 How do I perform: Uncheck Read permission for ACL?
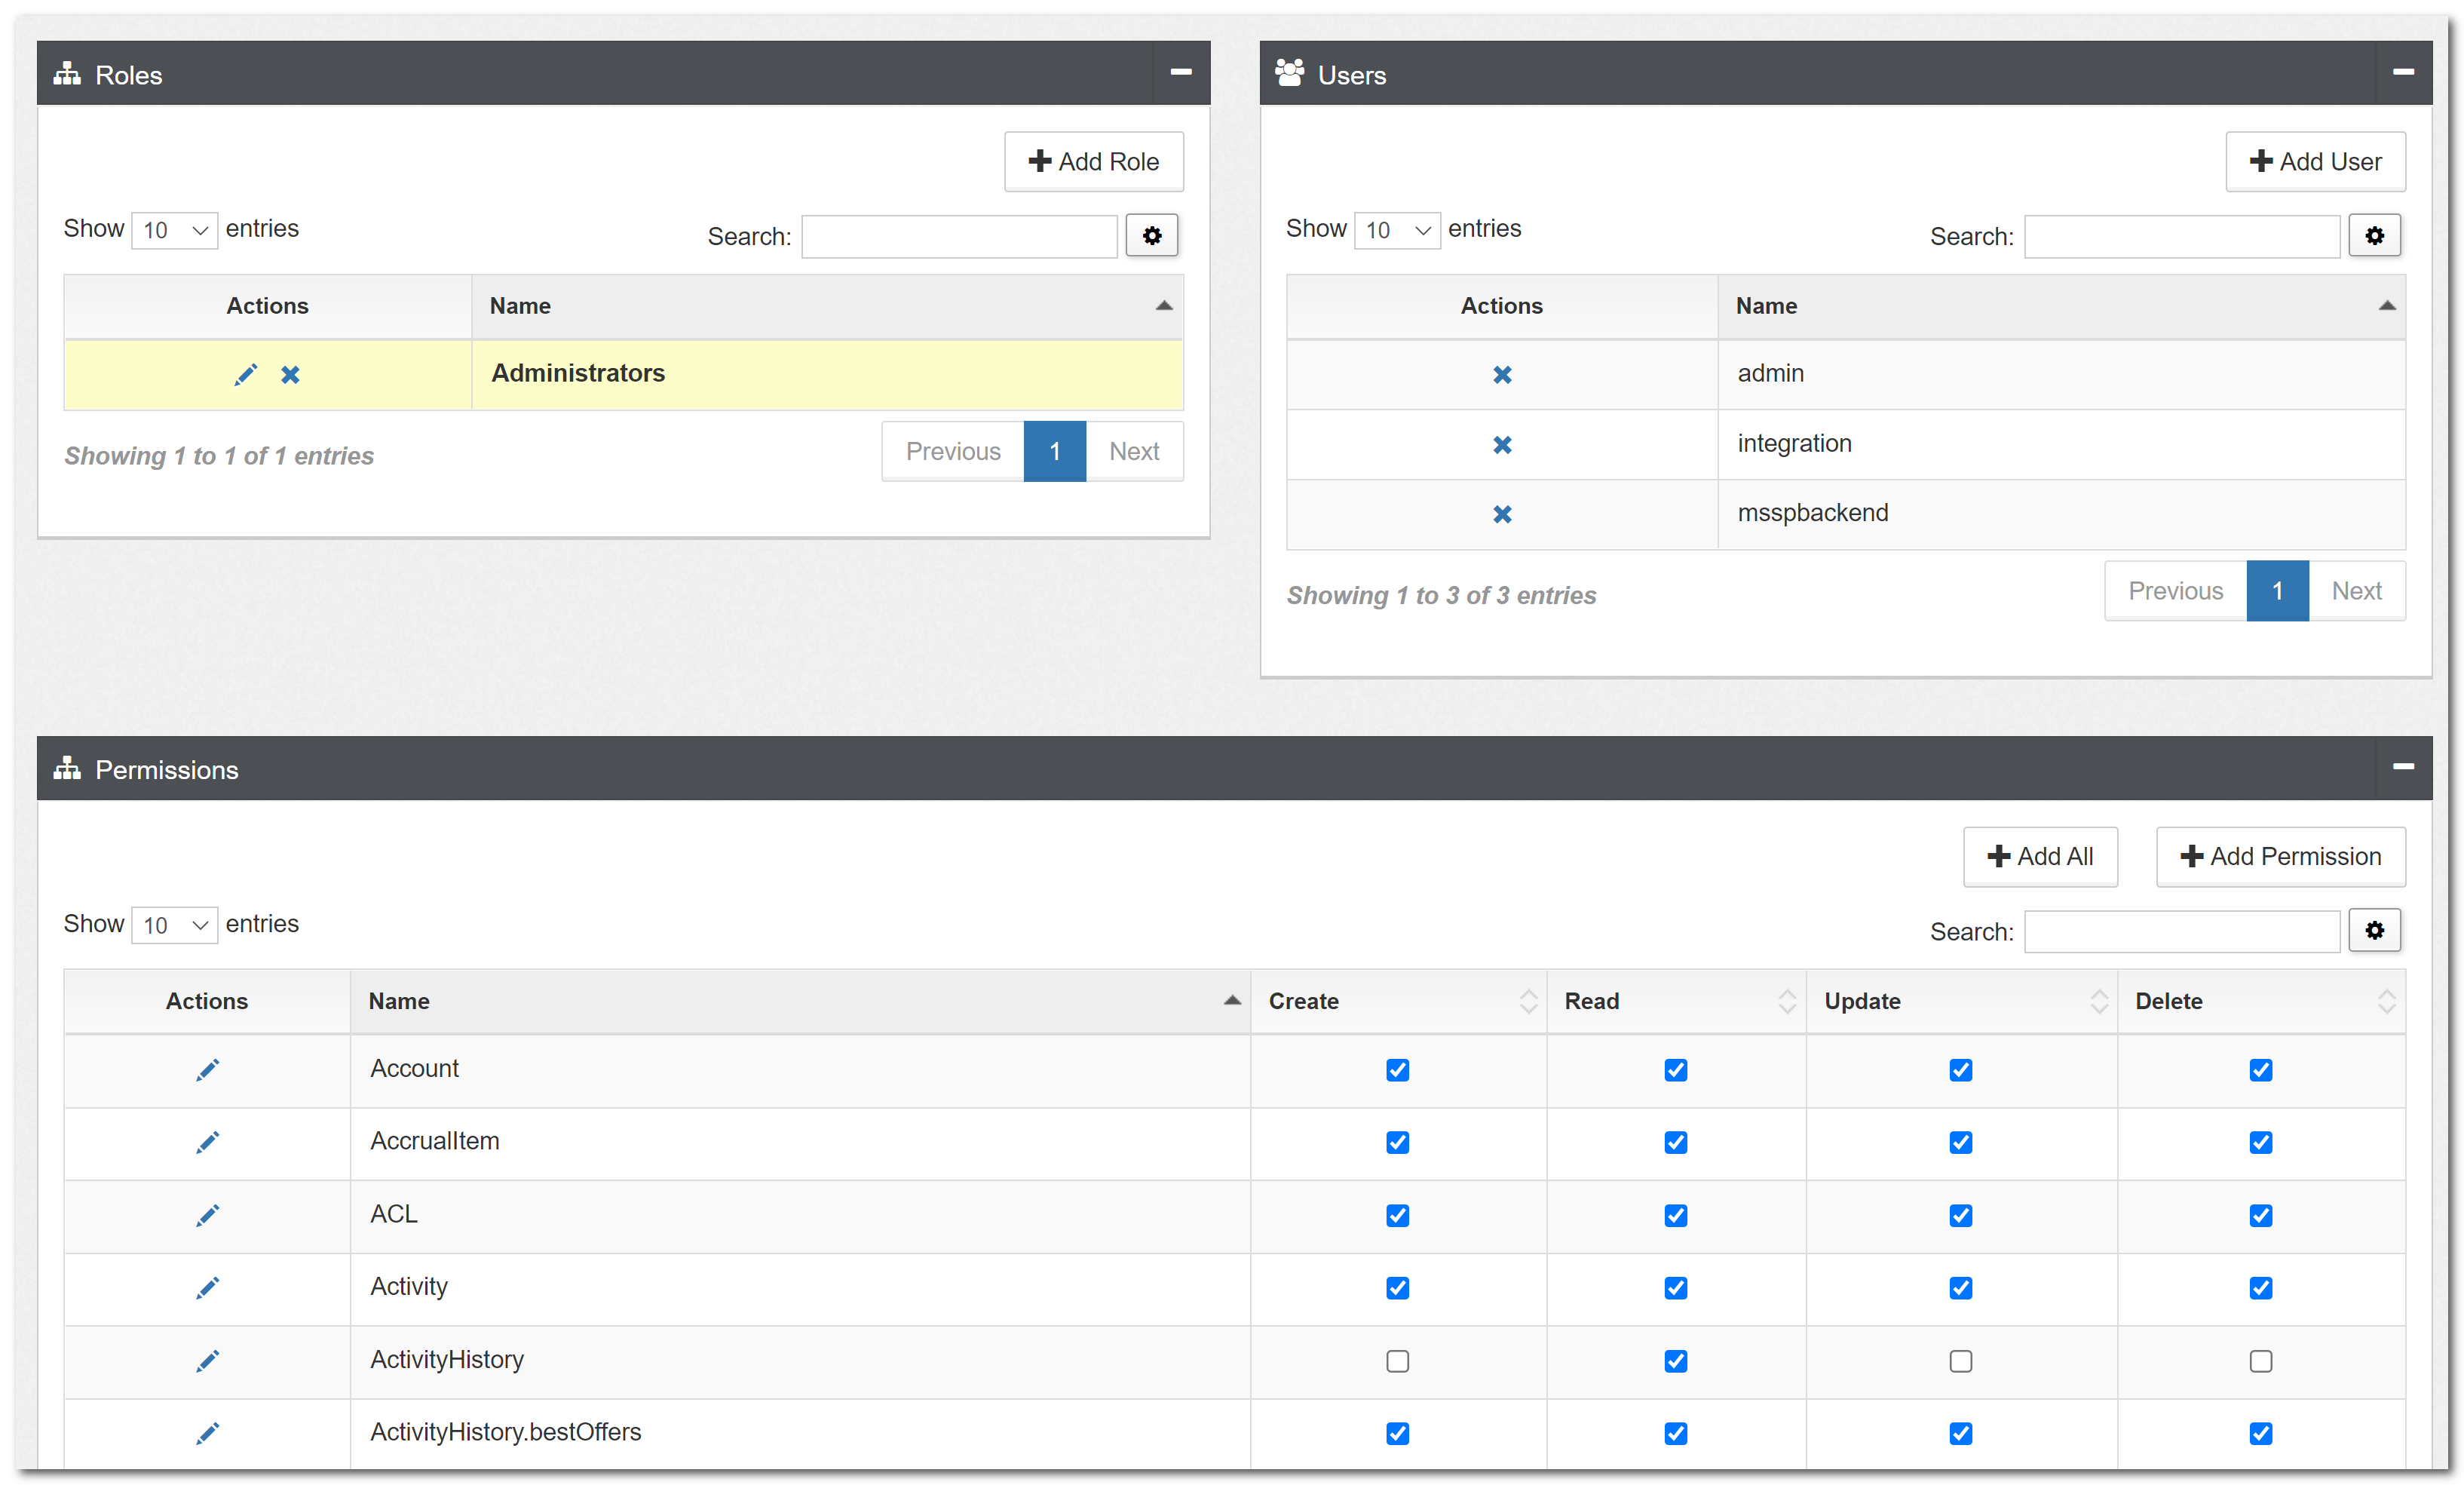(1675, 1215)
